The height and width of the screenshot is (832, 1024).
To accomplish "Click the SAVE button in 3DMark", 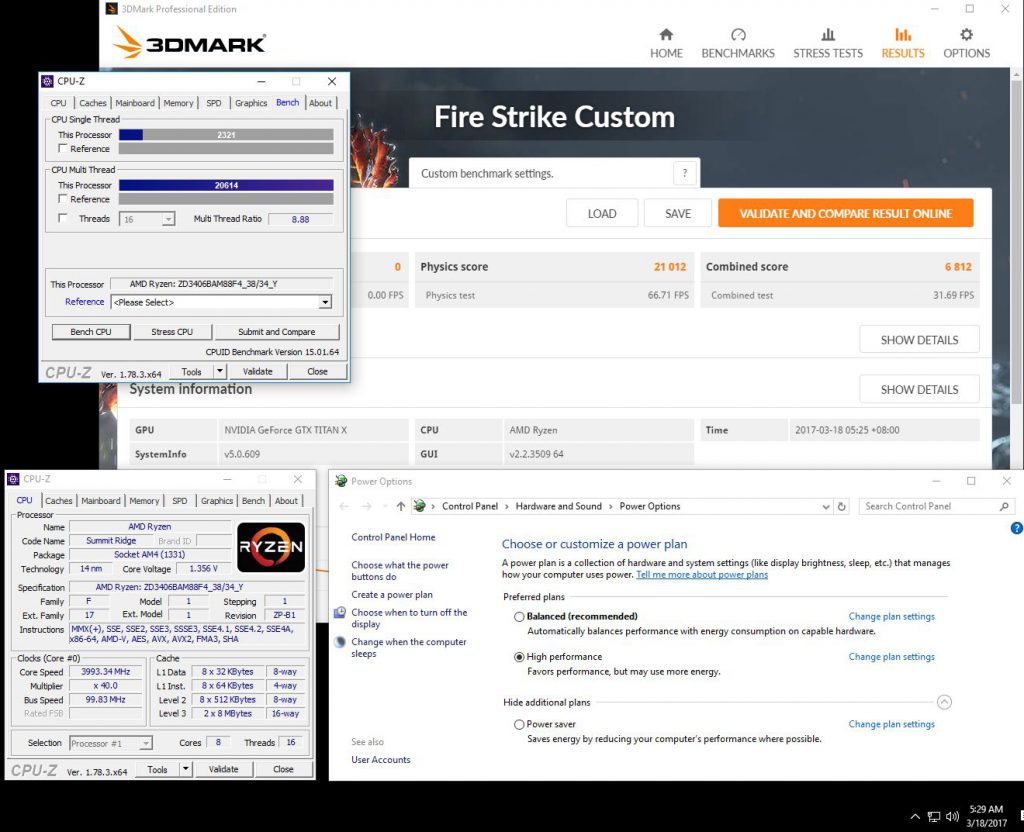I will pyautogui.click(x=678, y=214).
